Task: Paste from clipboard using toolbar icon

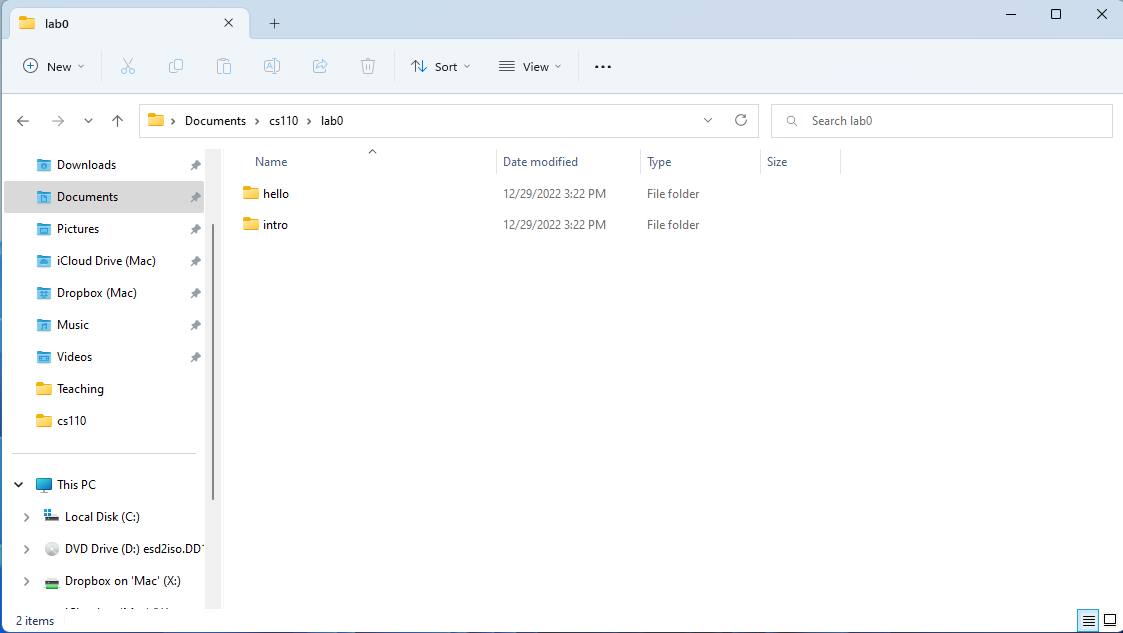Action: coord(224,66)
